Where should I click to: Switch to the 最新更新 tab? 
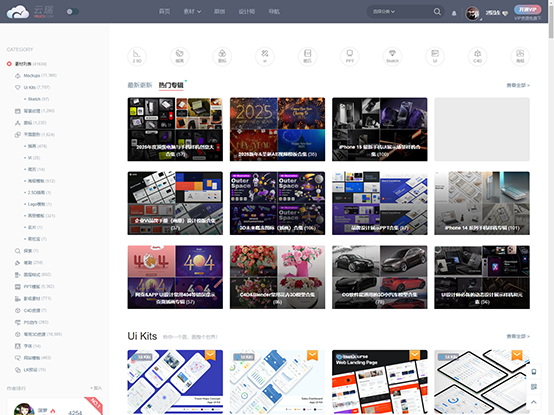click(140, 85)
